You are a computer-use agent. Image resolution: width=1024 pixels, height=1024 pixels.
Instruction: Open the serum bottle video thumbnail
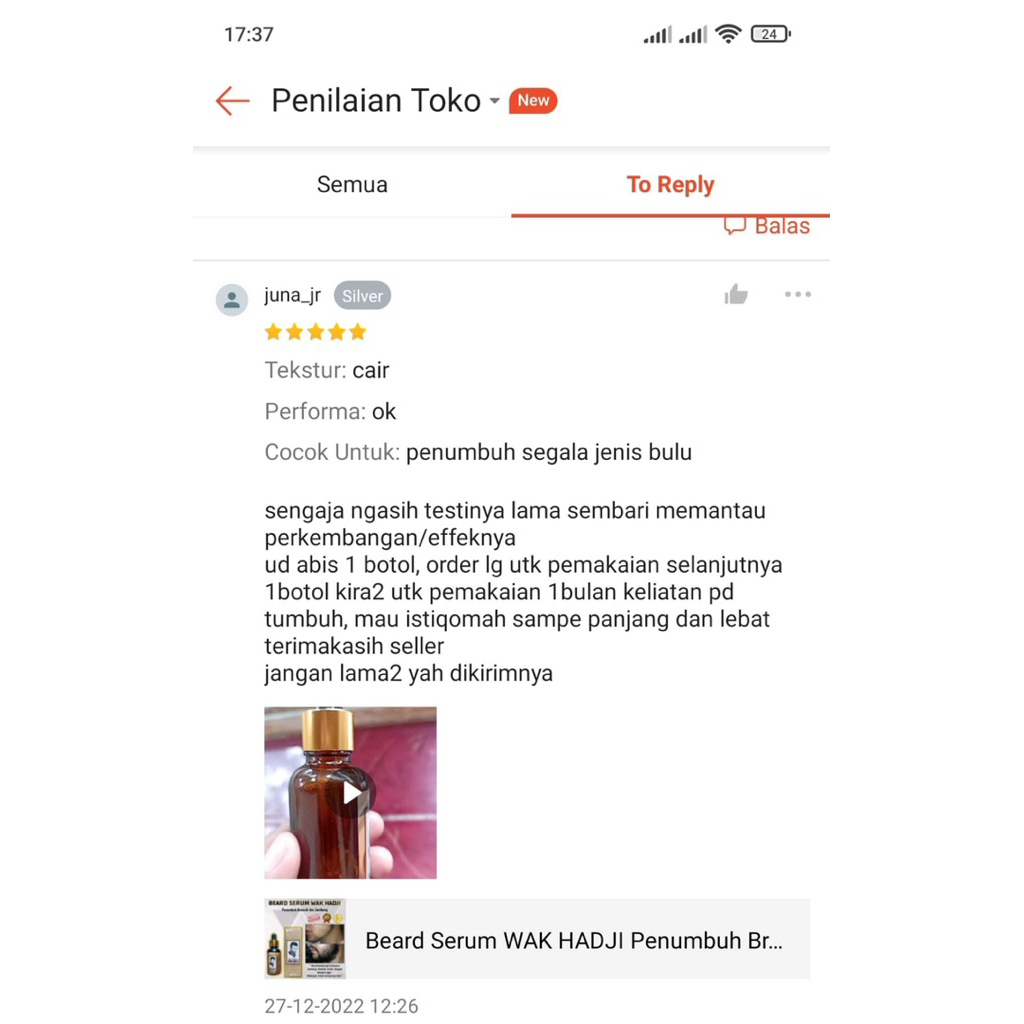[351, 793]
